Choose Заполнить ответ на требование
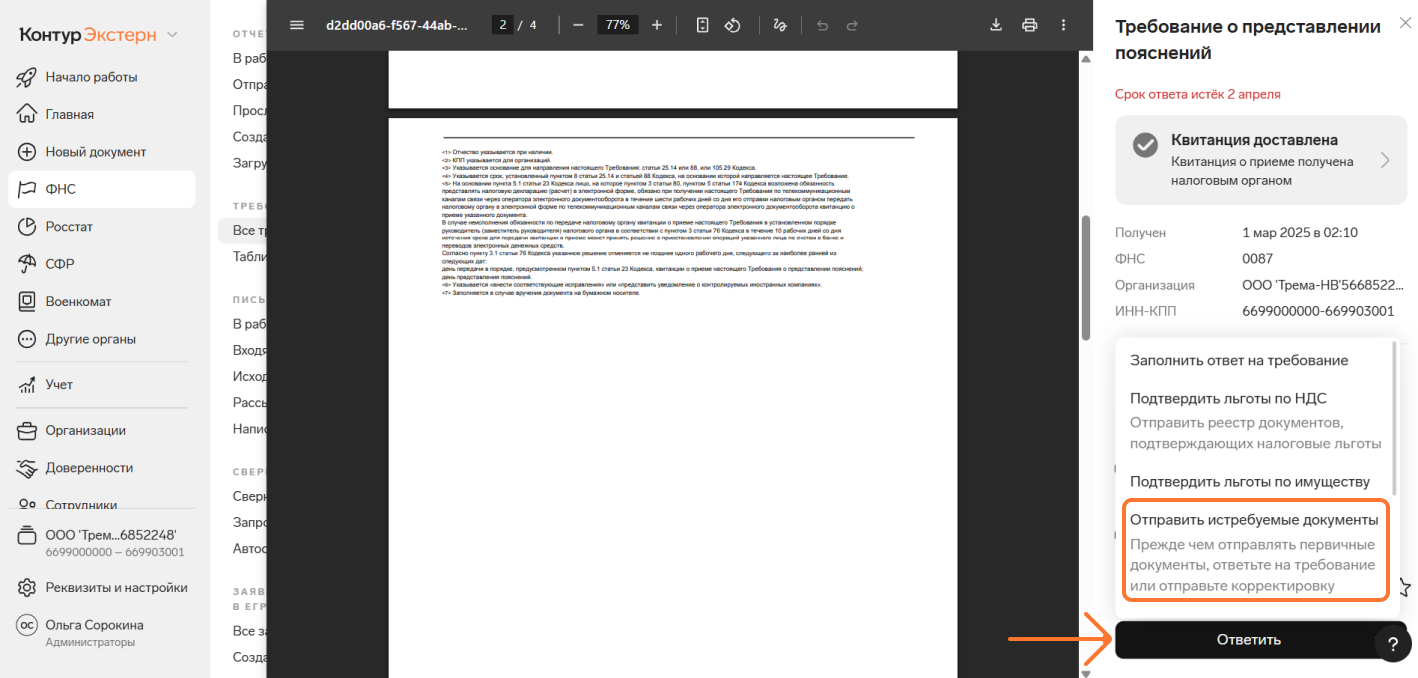 pos(1239,360)
